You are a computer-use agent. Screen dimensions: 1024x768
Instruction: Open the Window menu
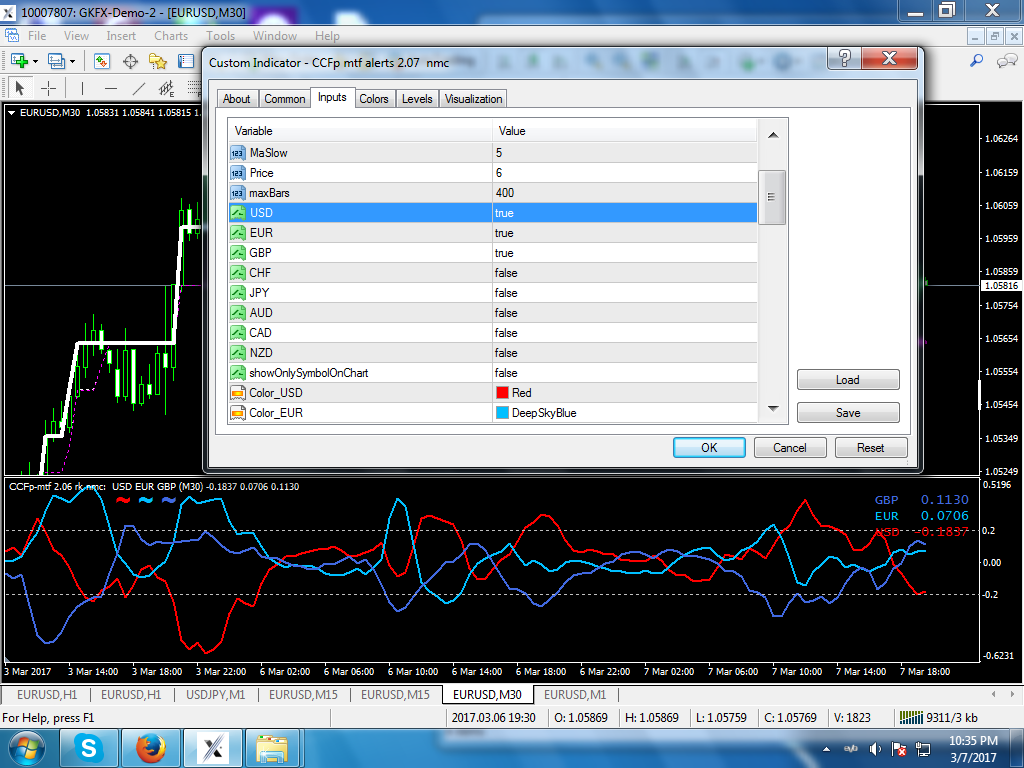[274, 36]
